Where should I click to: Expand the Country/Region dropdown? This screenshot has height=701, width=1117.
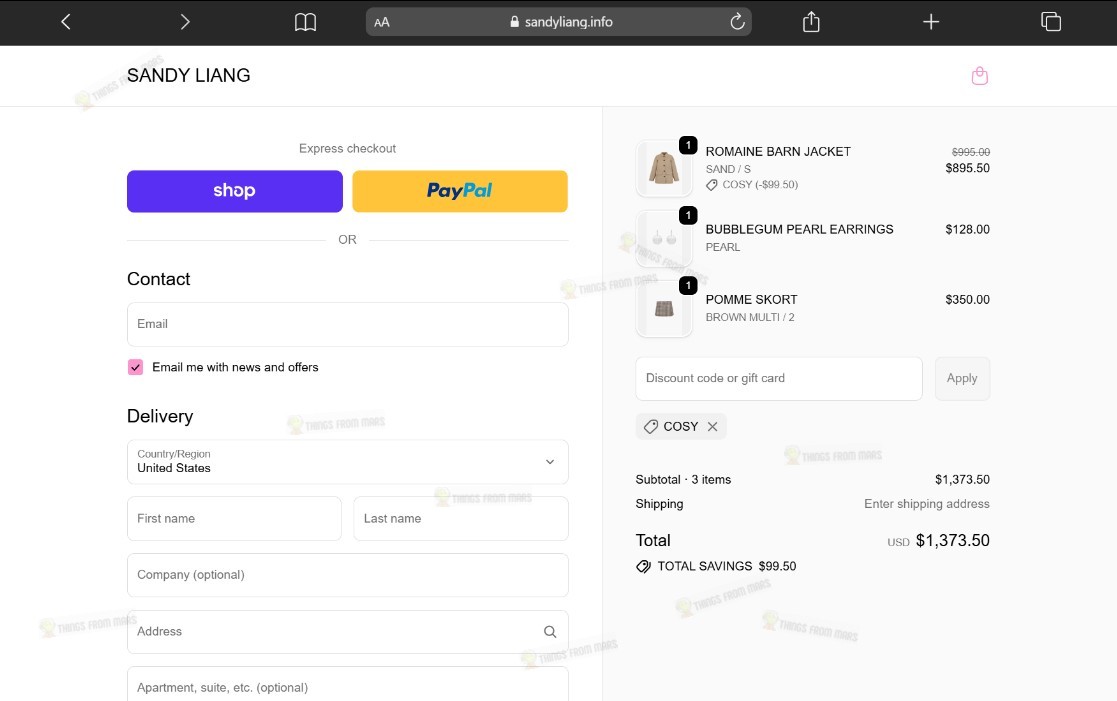pos(348,462)
